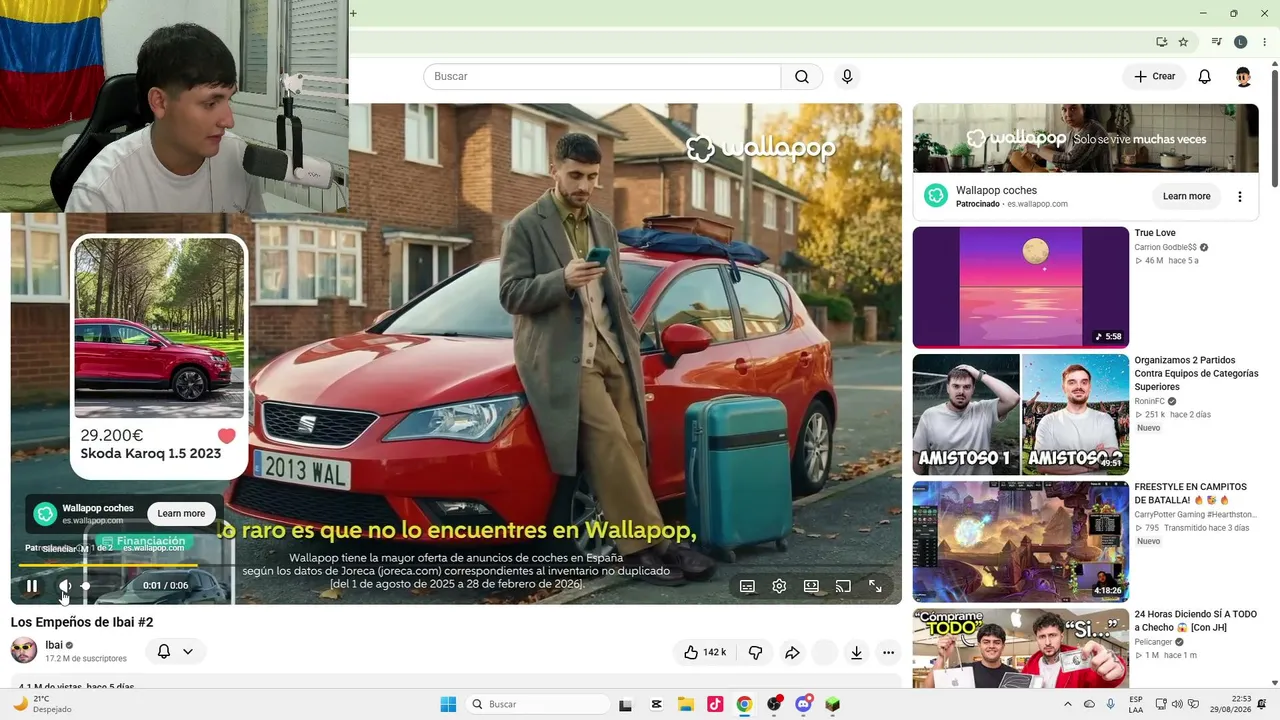Open Discord from the taskbar
This screenshot has height=720, width=1280.
click(803, 704)
